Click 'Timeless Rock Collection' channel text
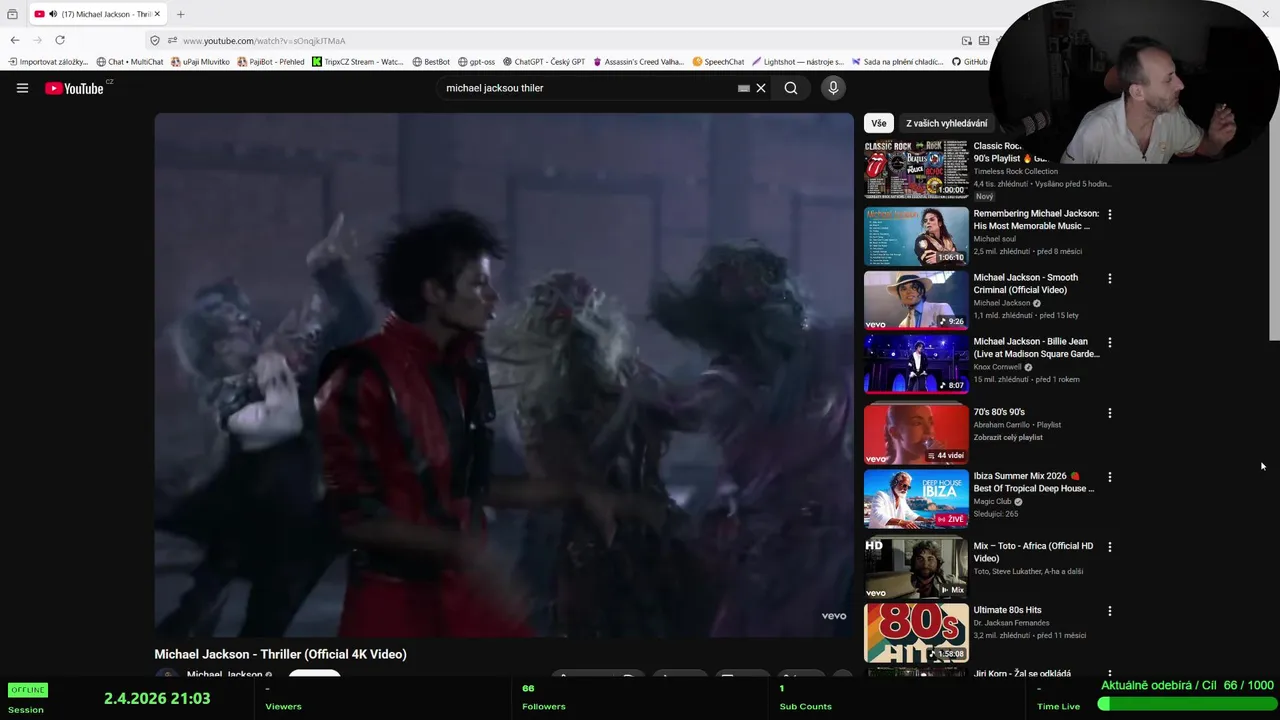Image resolution: width=1280 pixels, height=720 pixels. tap(1015, 171)
